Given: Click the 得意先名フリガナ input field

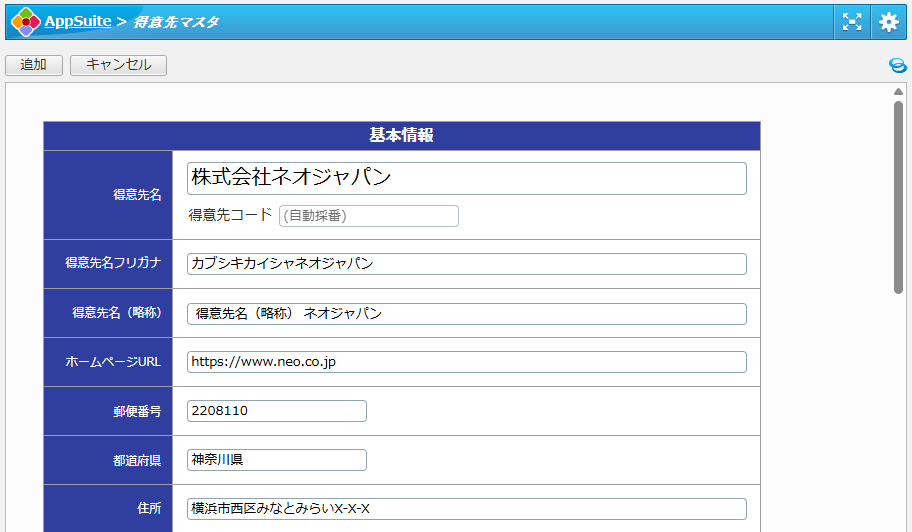Looking at the screenshot, I should [466, 264].
